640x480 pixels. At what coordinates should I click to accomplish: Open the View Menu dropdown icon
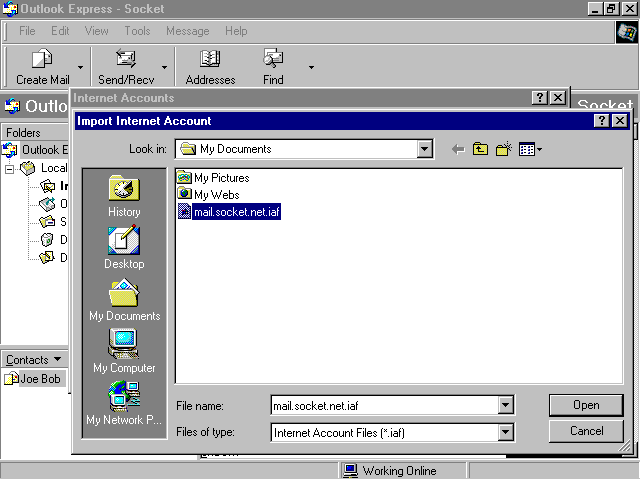point(530,149)
